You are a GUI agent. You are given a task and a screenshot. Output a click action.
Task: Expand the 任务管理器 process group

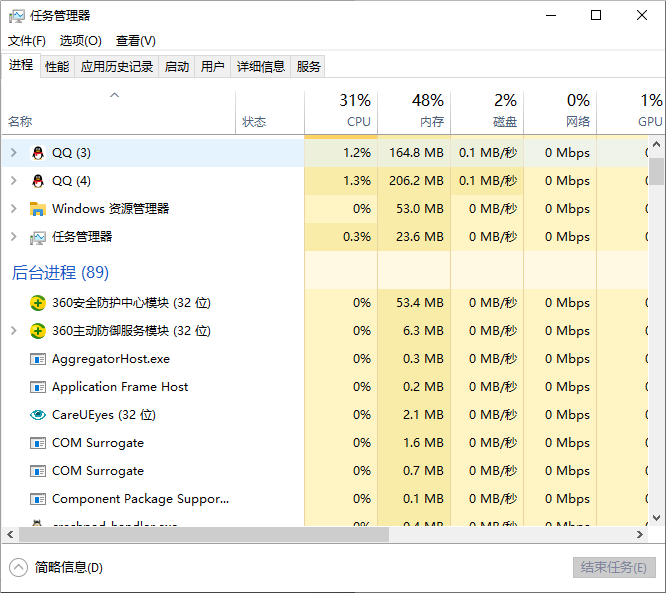point(14,237)
